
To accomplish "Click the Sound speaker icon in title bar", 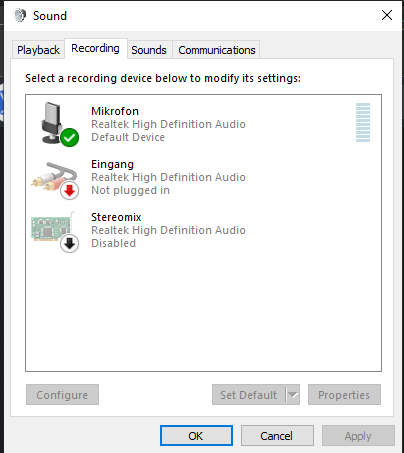I will coord(20,15).
